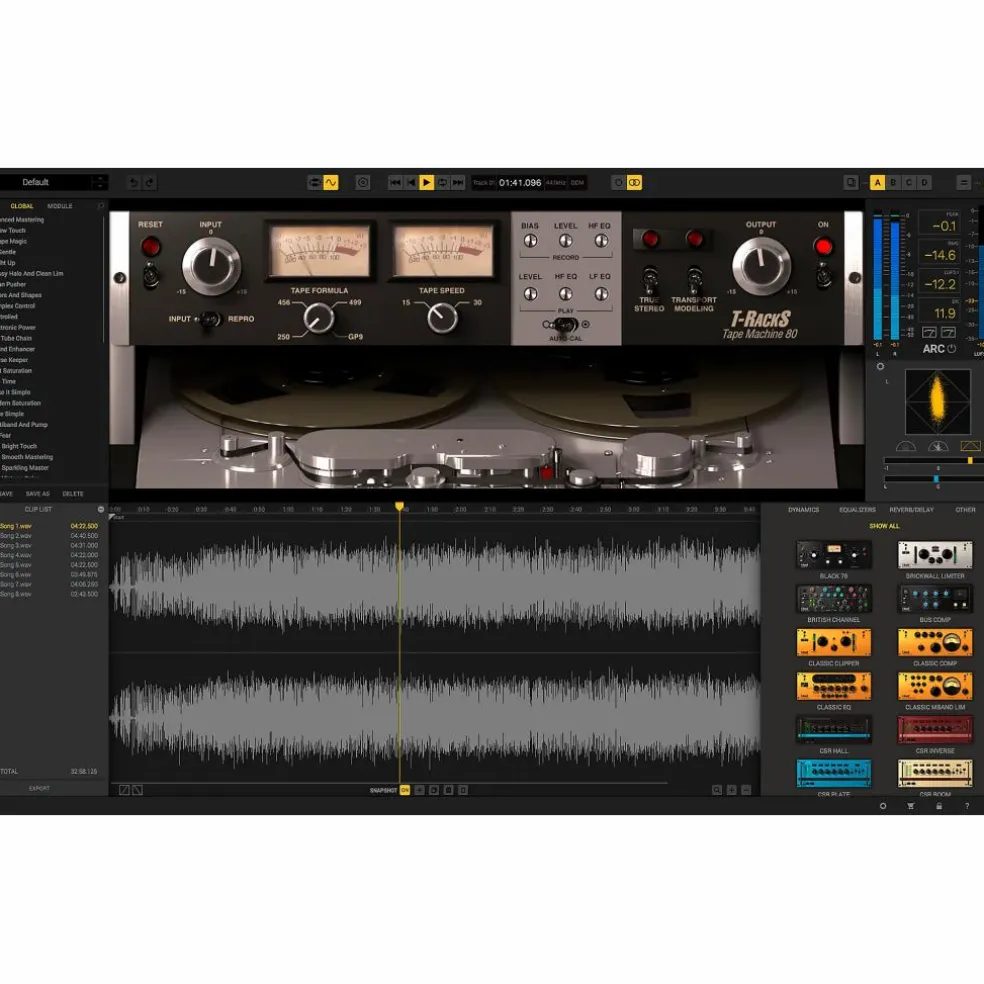This screenshot has width=984, height=984.
Task: Select the yellow highlighted scope icon
Action: tap(970, 446)
